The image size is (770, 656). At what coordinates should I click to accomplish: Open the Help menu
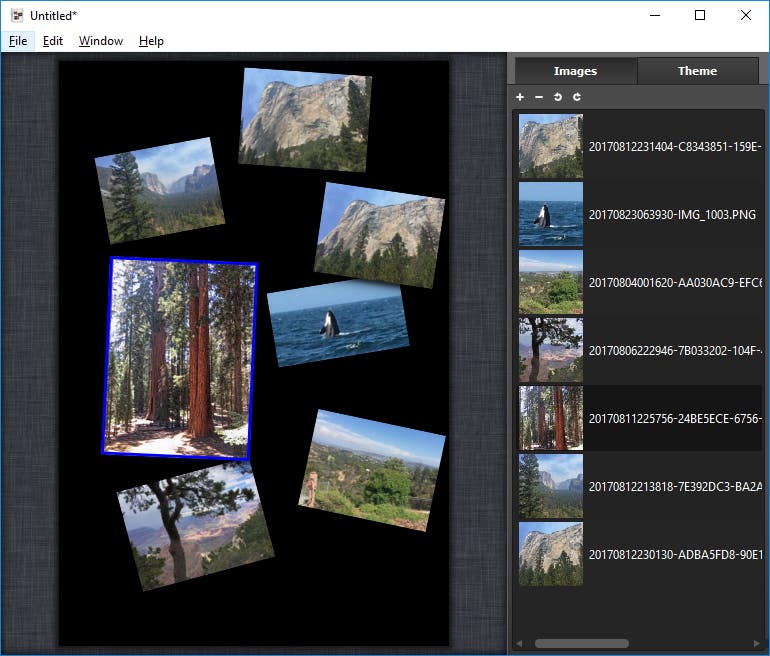(x=151, y=41)
